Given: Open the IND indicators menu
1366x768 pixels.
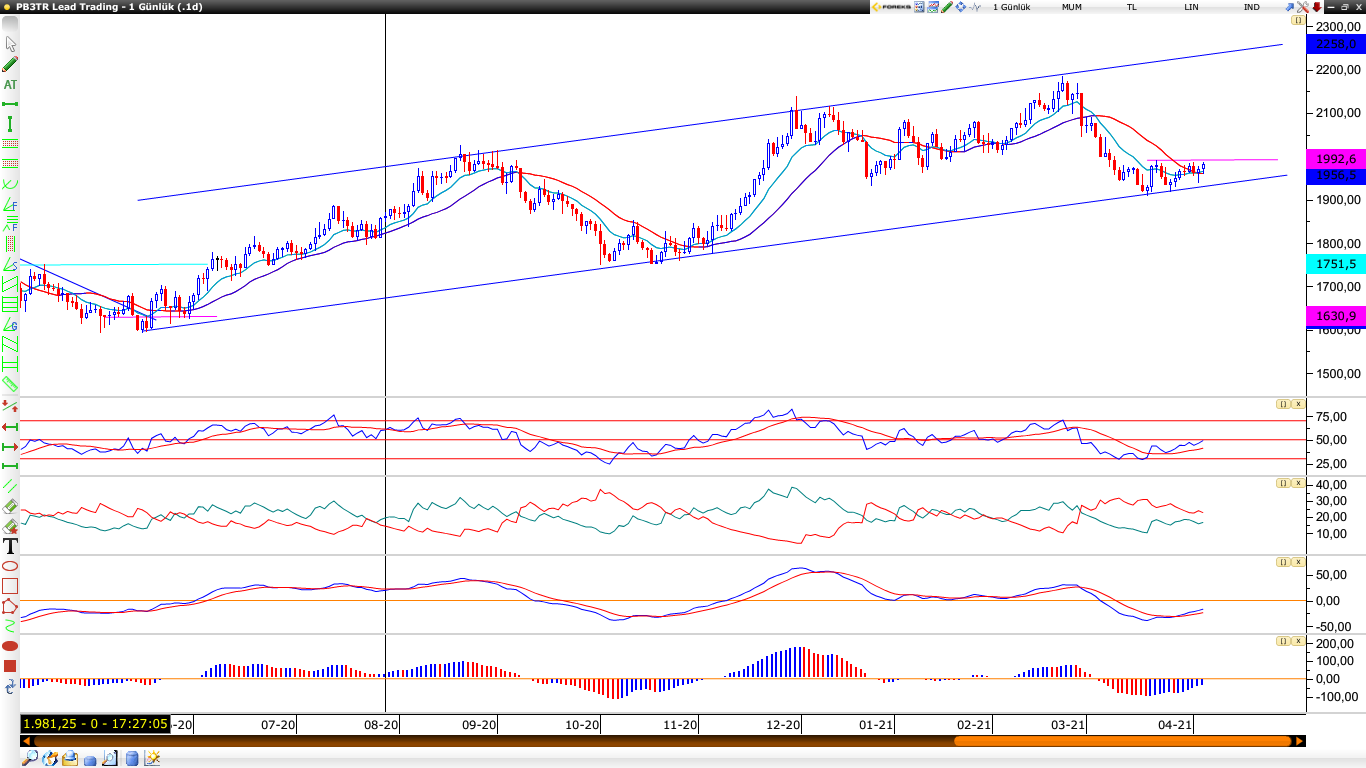Looking at the screenshot, I should point(1251,7).
